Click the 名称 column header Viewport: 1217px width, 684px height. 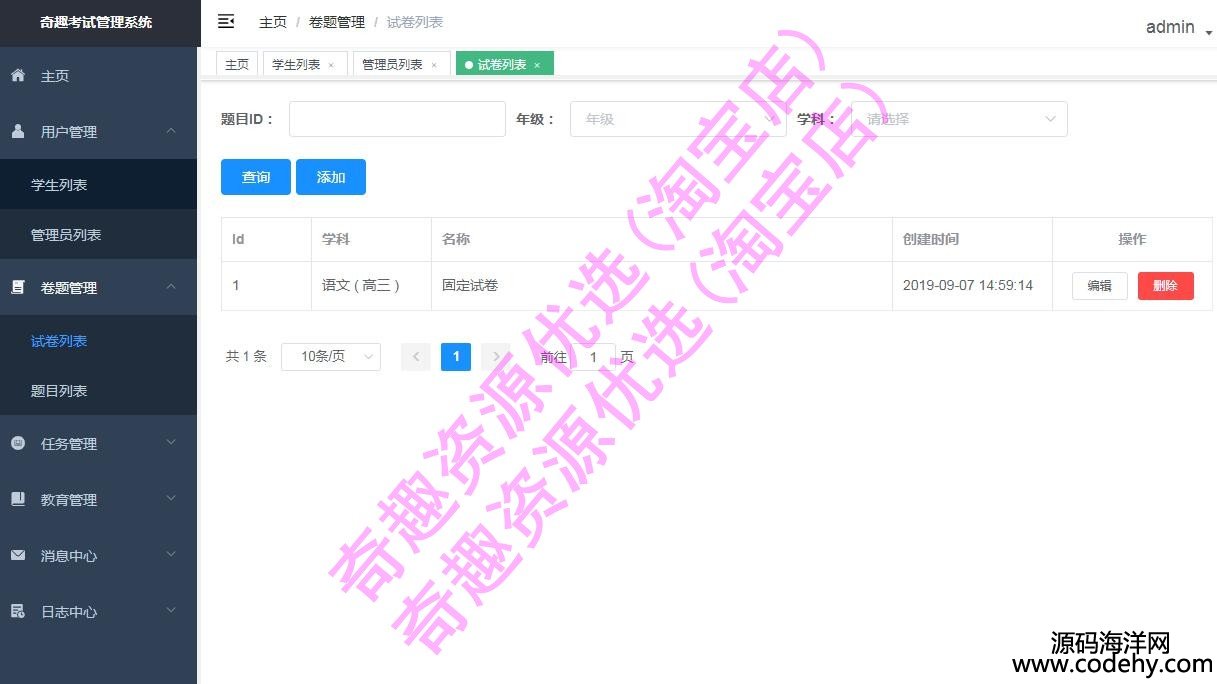click(x=661, y=240)
